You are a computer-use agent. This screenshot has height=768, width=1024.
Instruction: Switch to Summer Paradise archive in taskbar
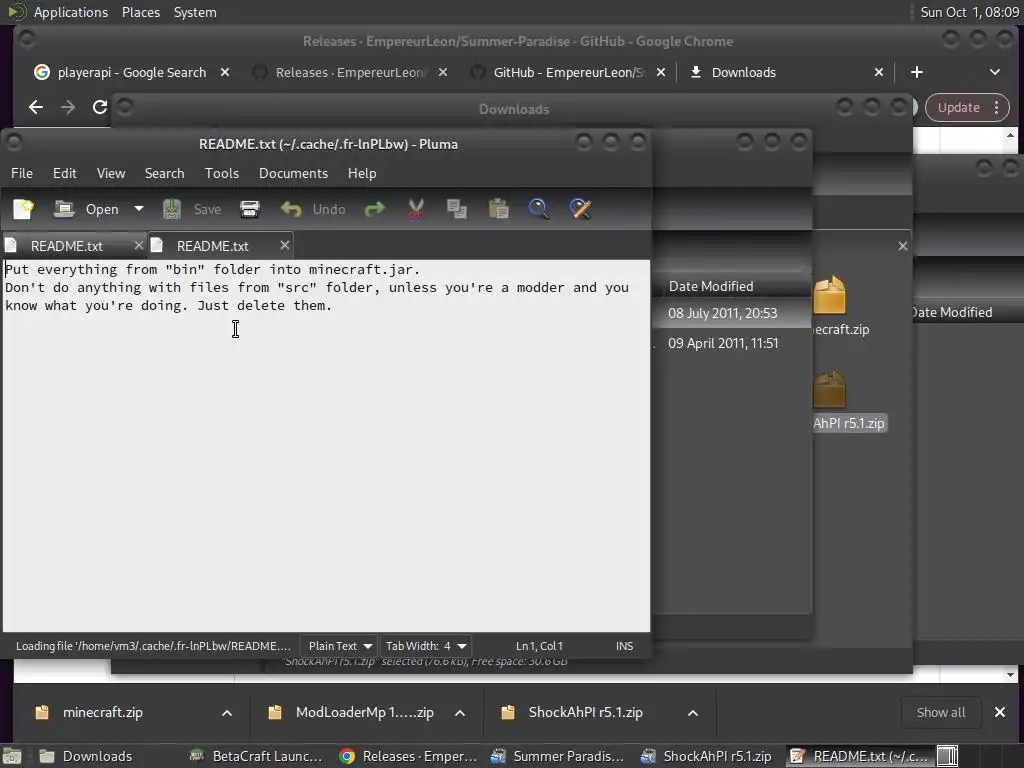coord(559,756)
